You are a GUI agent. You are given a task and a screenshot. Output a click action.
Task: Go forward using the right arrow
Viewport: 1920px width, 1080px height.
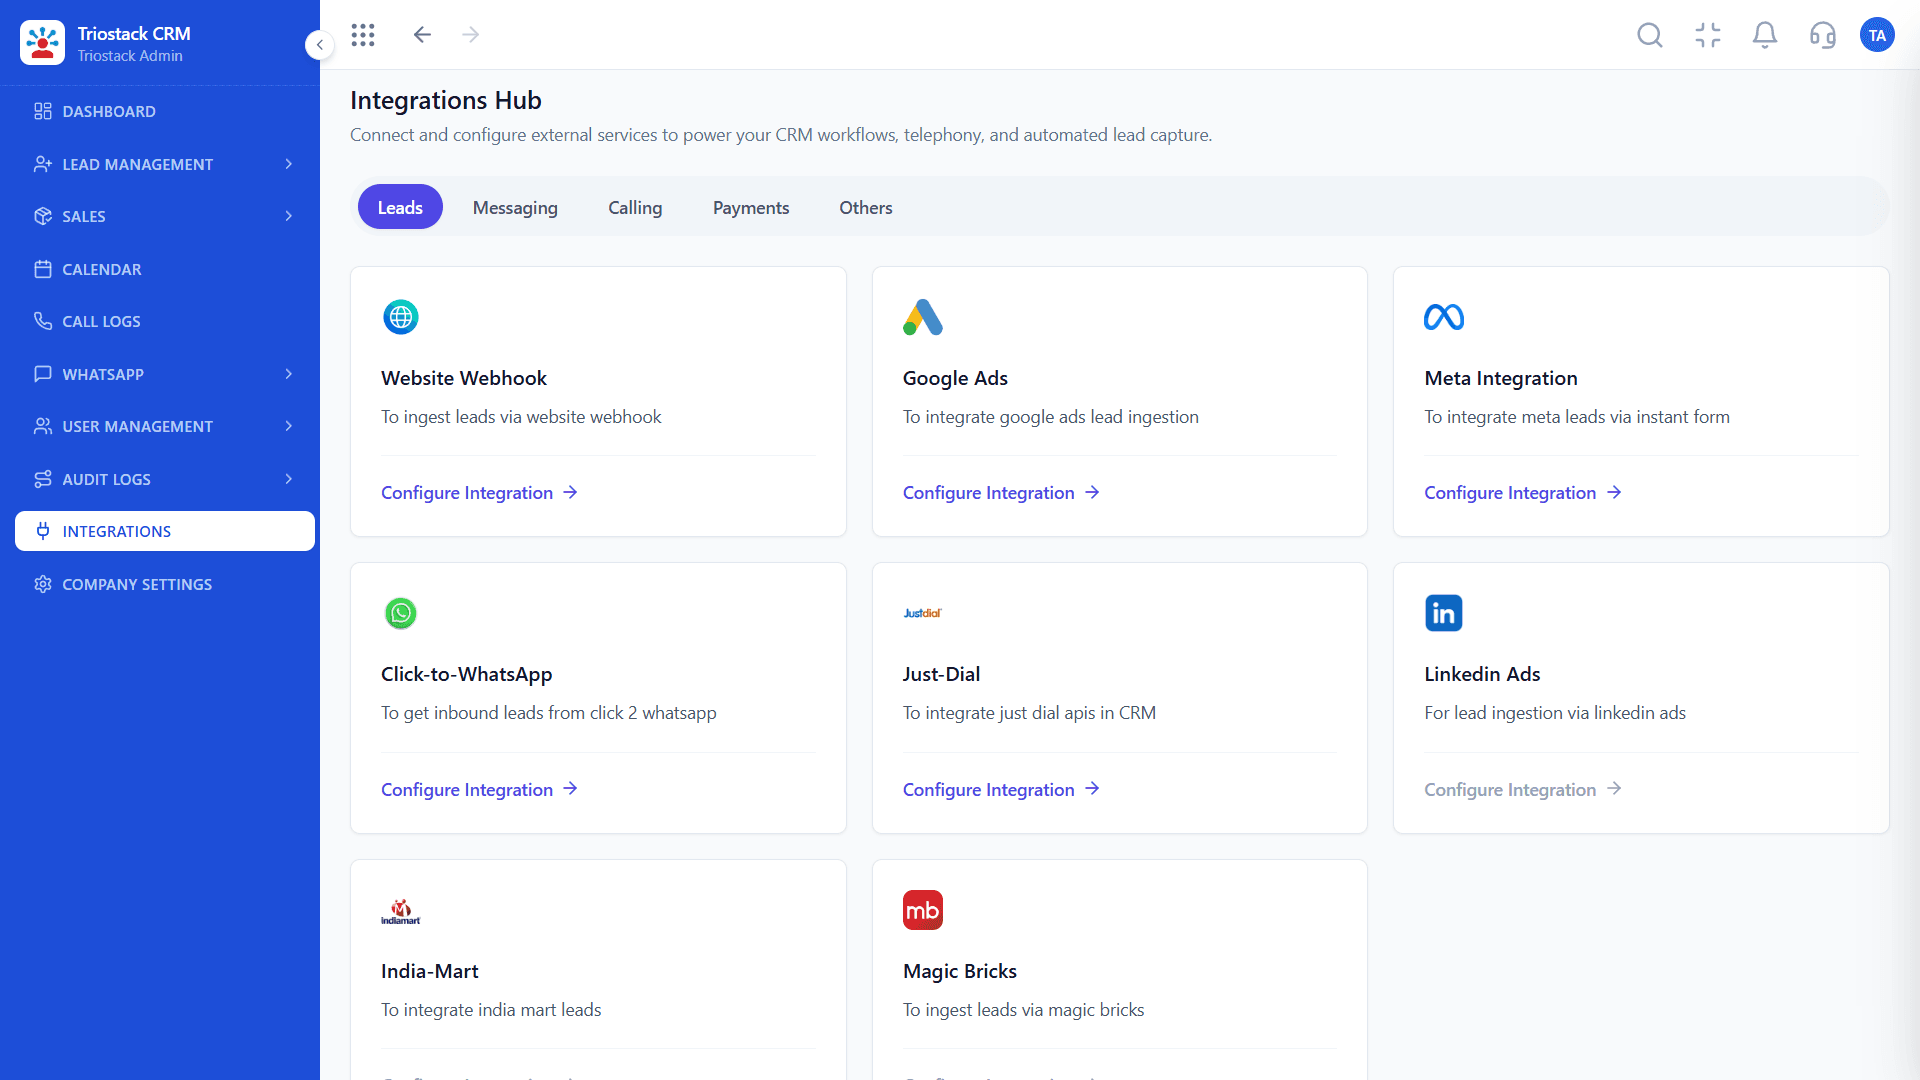[471, 35]
